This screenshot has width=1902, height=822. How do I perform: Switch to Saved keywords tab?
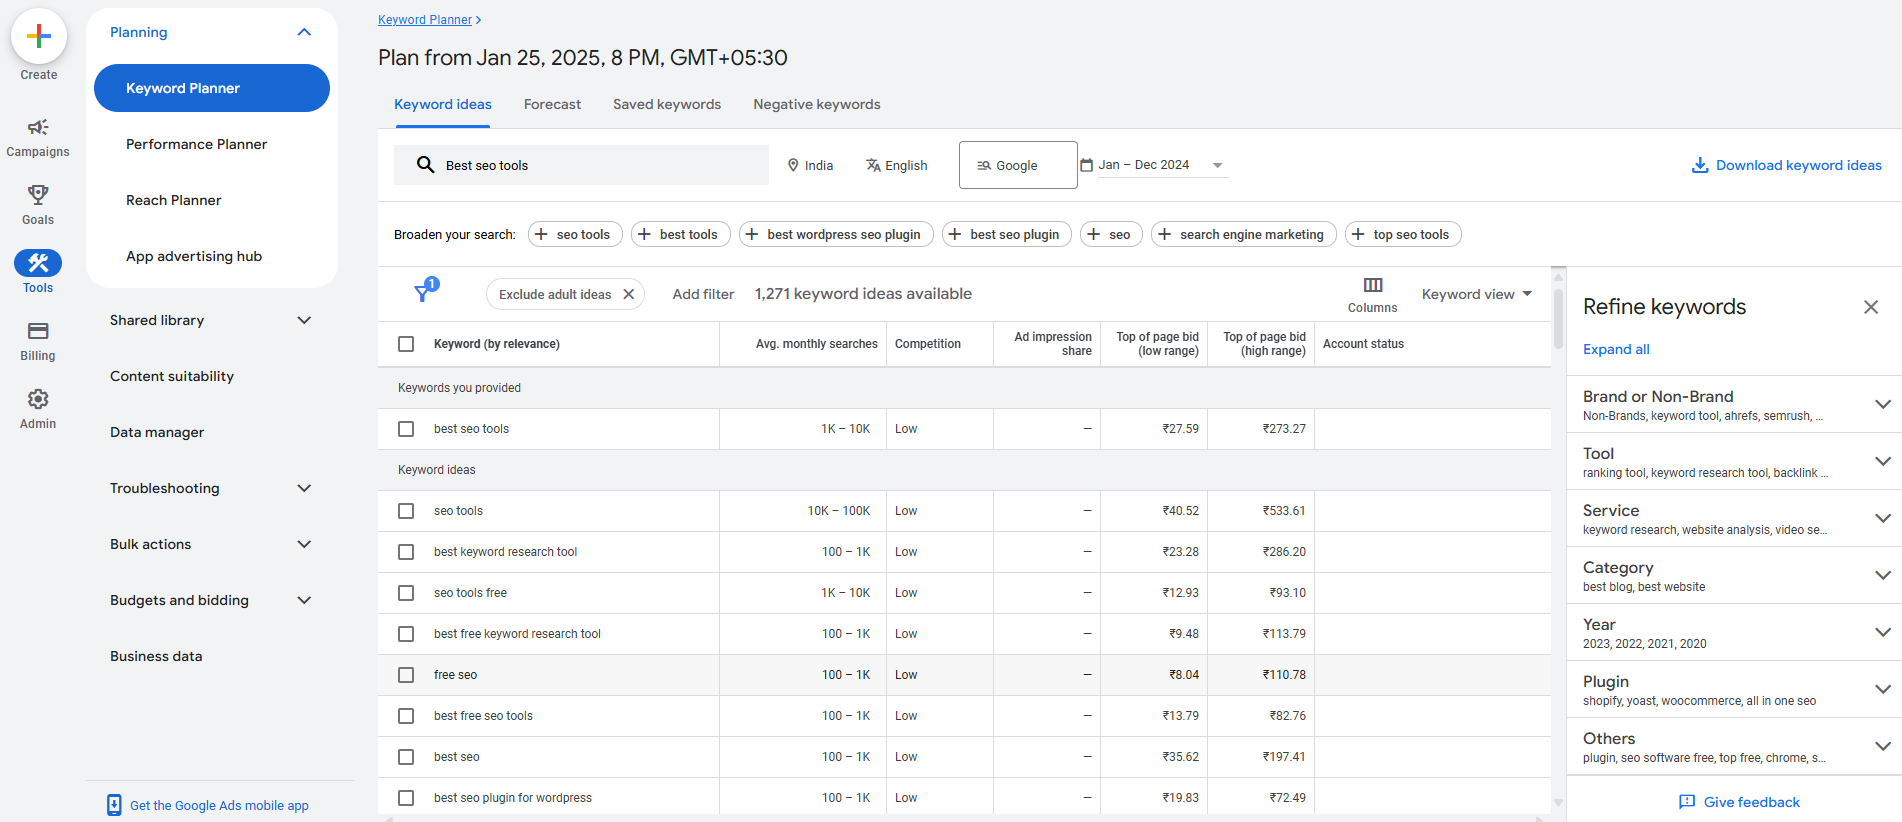point(667,104)
